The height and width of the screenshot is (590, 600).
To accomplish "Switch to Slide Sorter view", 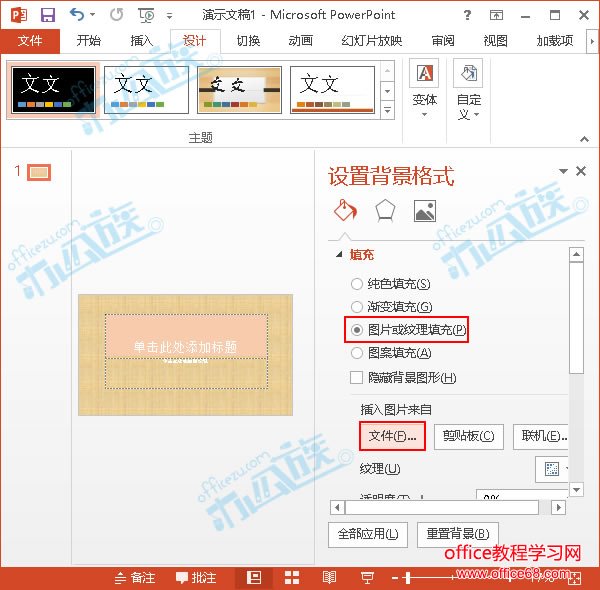I will (x=292, y=578).
